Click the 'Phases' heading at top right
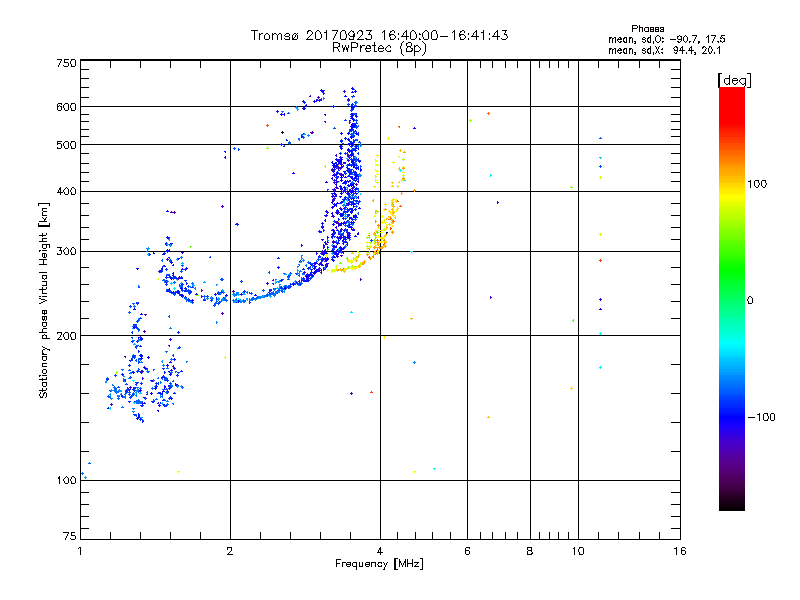800x600 pixels. (x=647, y=29)
